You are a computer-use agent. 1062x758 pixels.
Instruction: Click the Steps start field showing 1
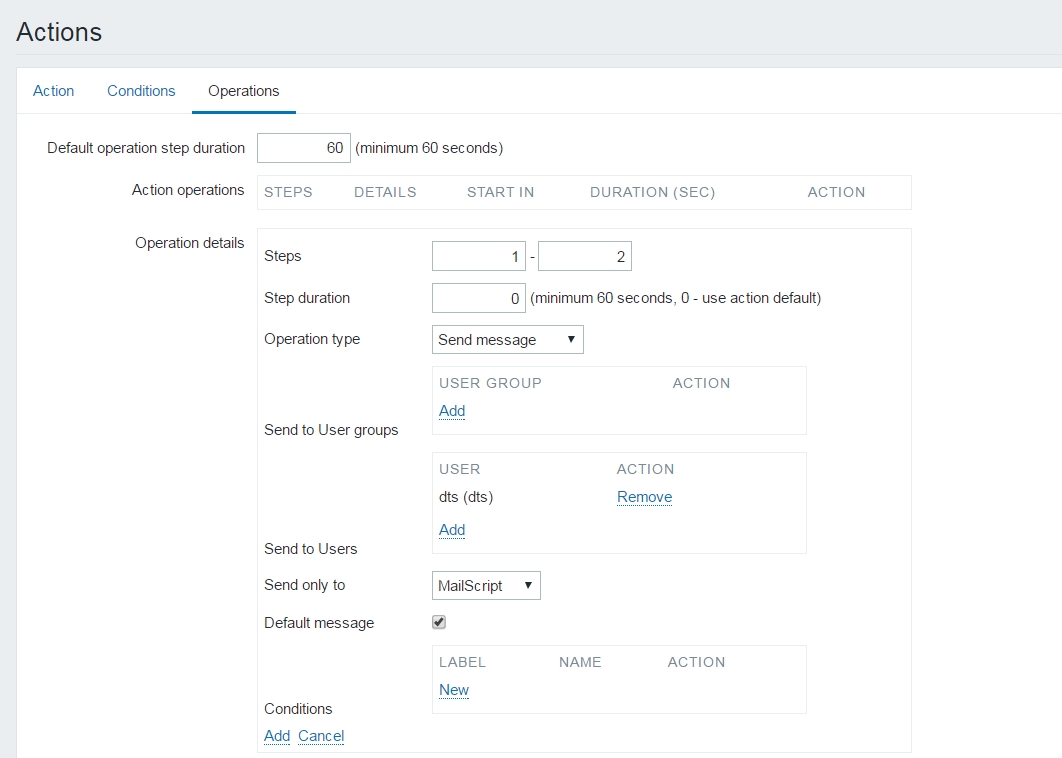point(478,256)
